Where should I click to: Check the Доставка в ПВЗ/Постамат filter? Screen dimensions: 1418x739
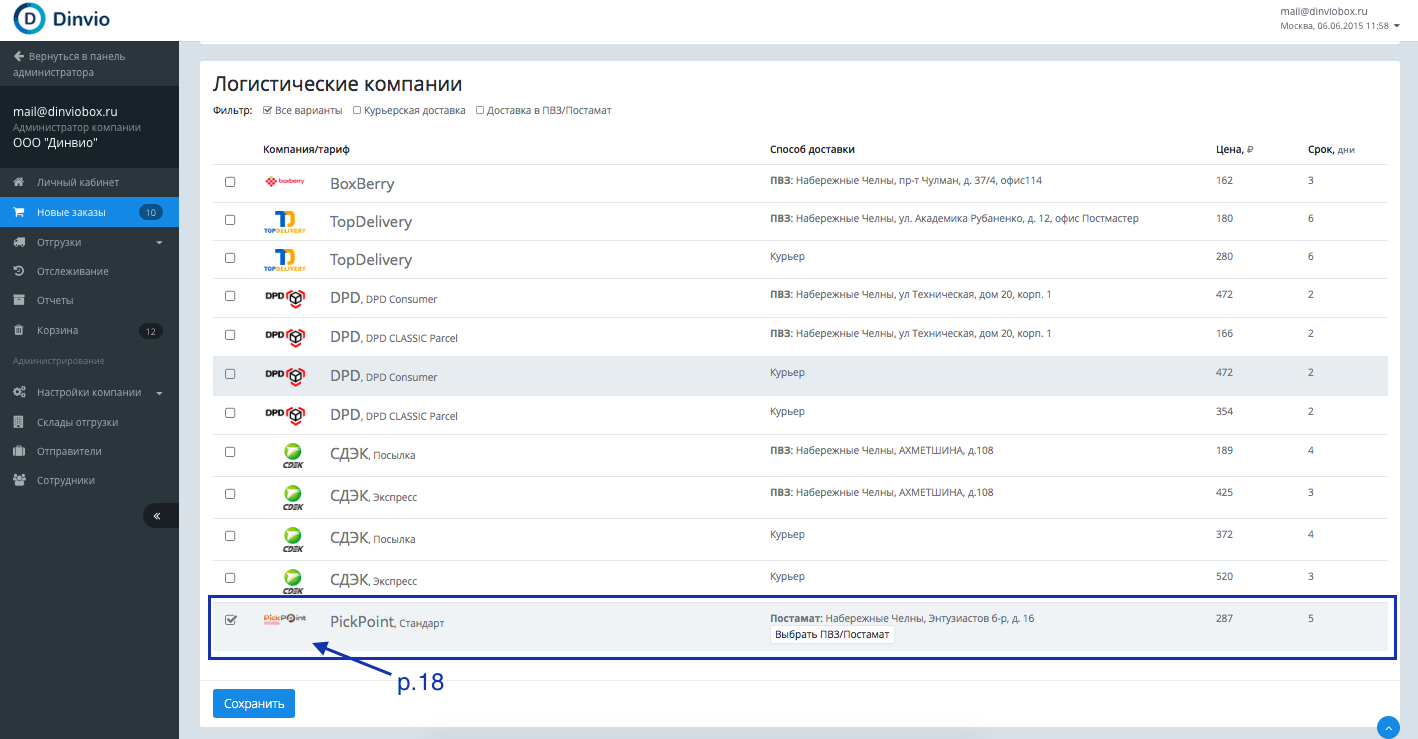(x=480, y=110)
